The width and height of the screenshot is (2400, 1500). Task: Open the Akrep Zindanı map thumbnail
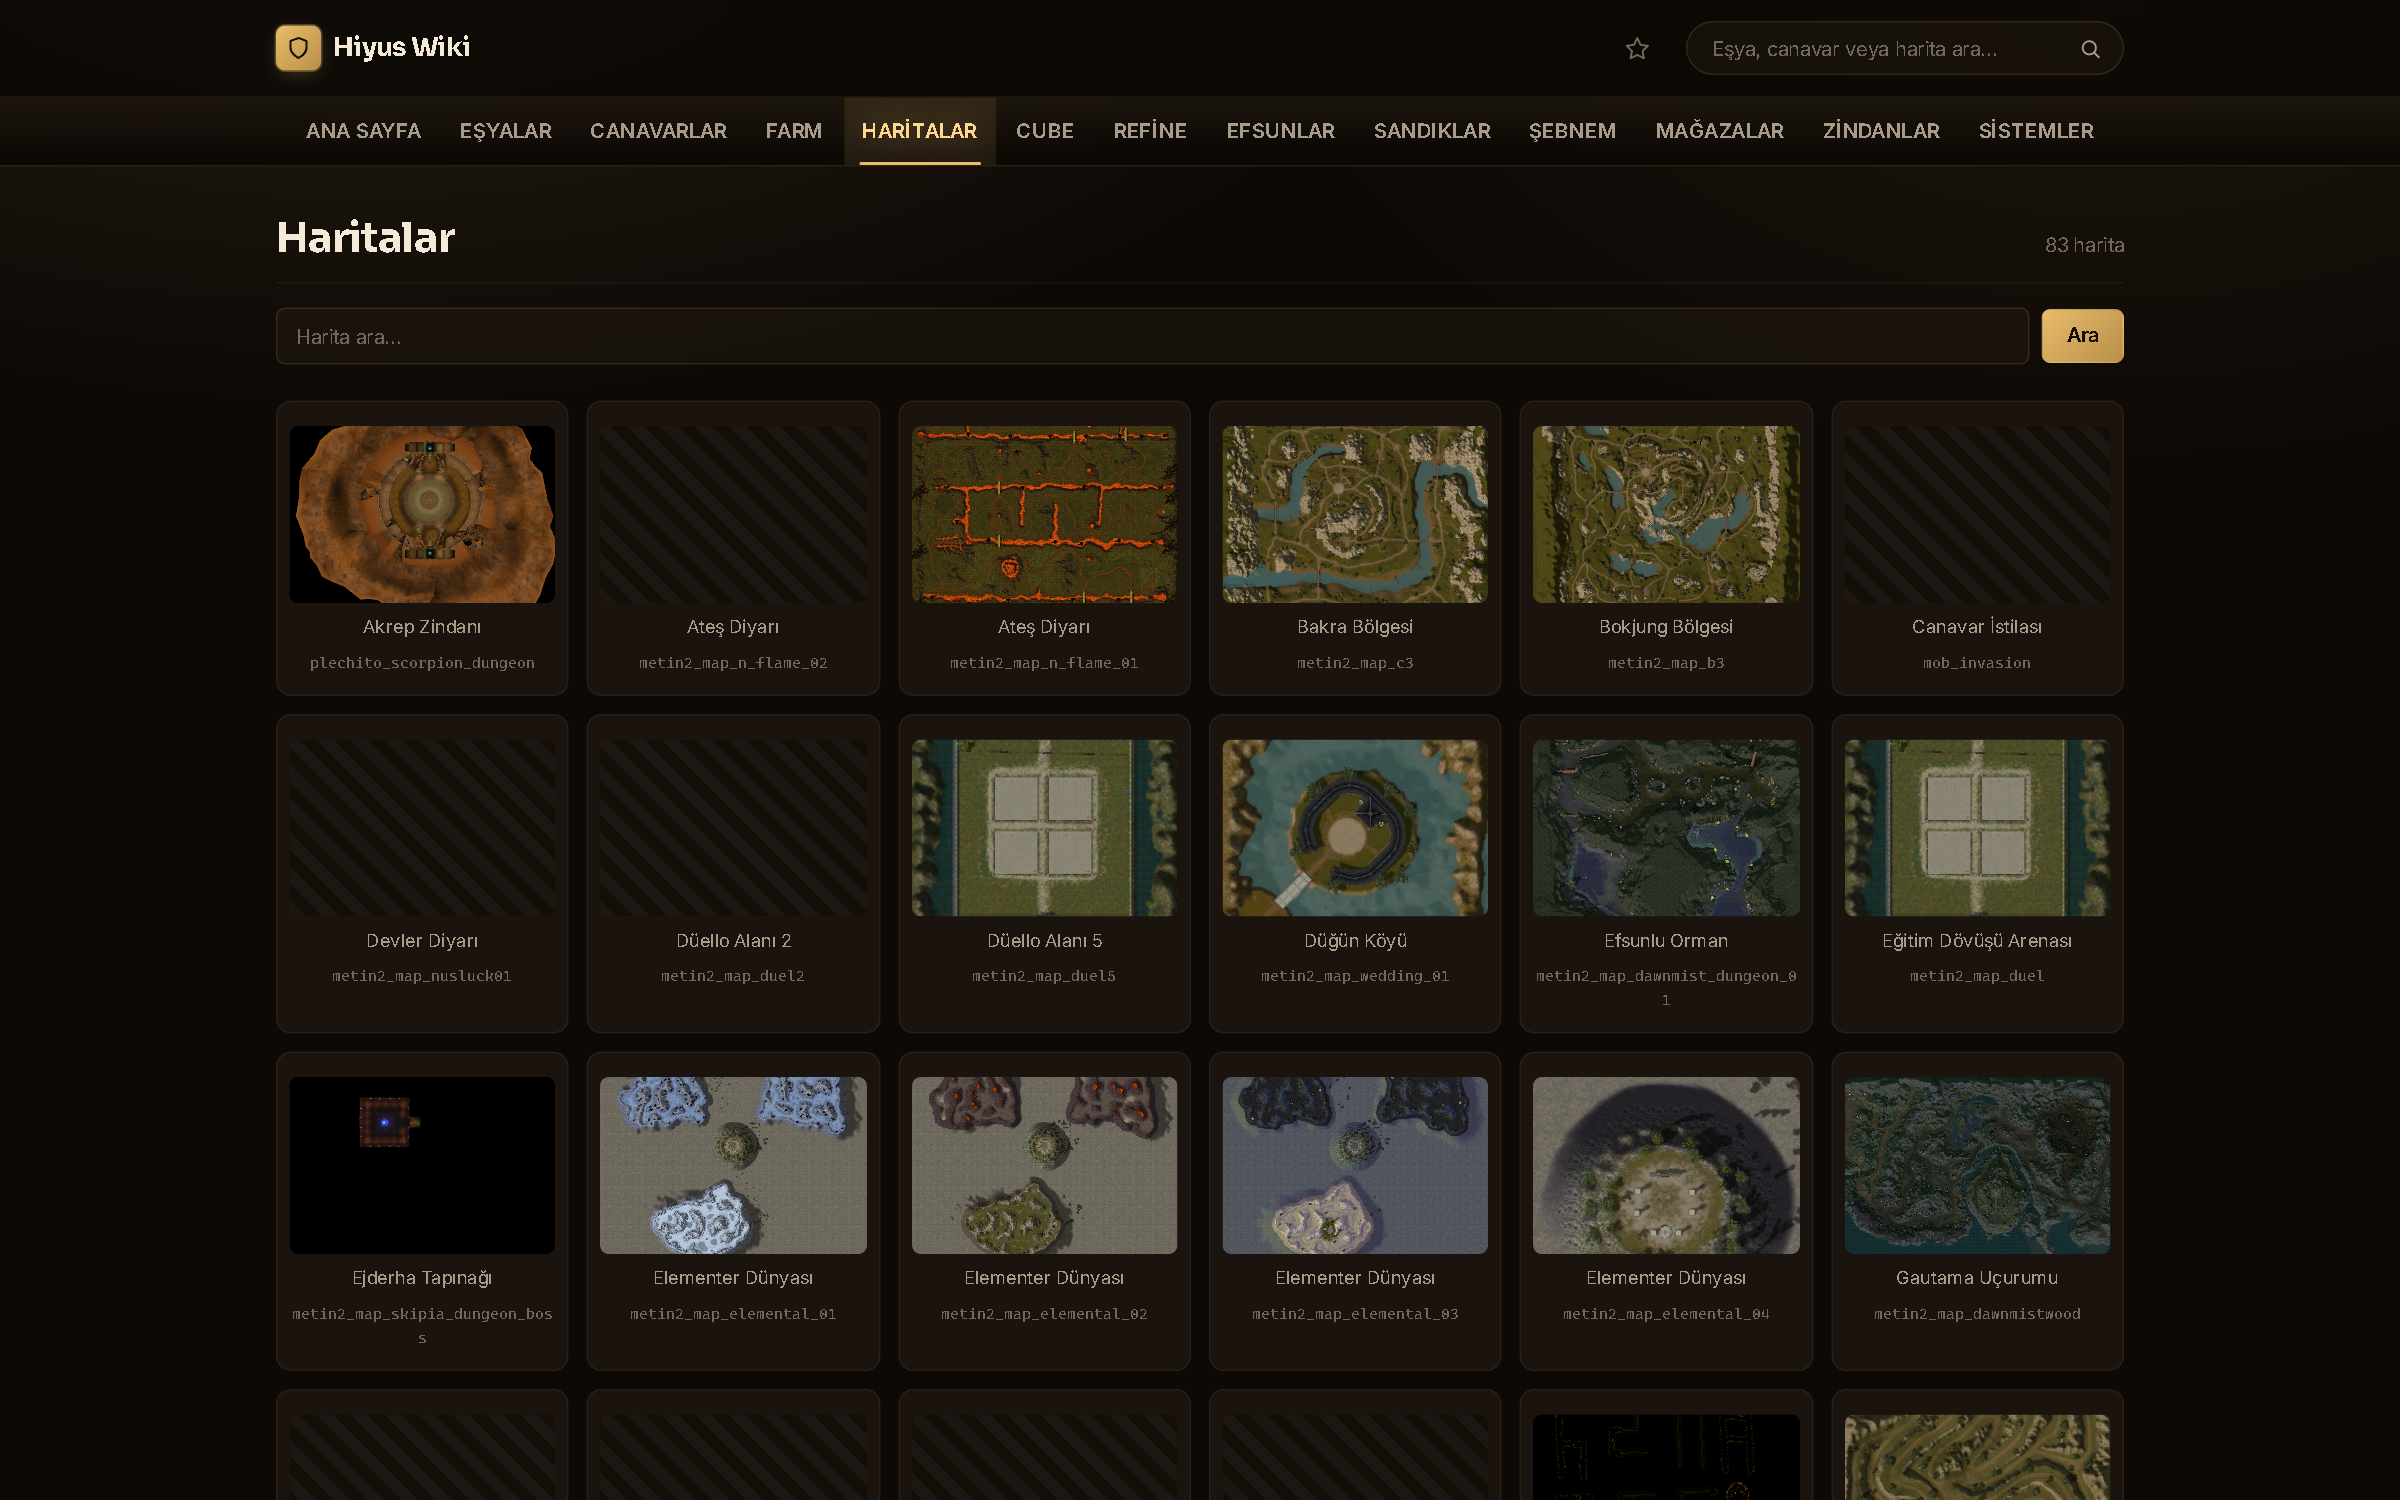pyautogui.click(x=422, y=514)
